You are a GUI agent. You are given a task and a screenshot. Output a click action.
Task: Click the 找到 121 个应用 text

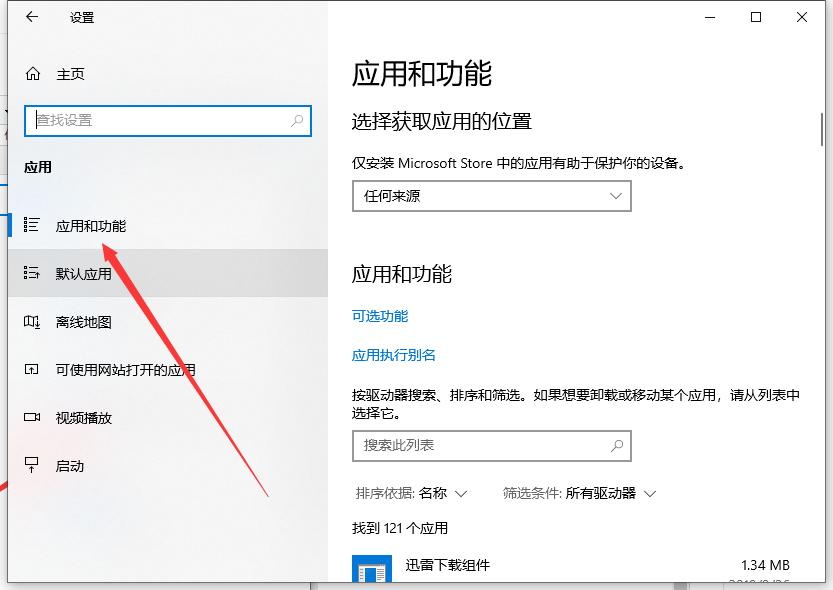(x=400, y=528)
